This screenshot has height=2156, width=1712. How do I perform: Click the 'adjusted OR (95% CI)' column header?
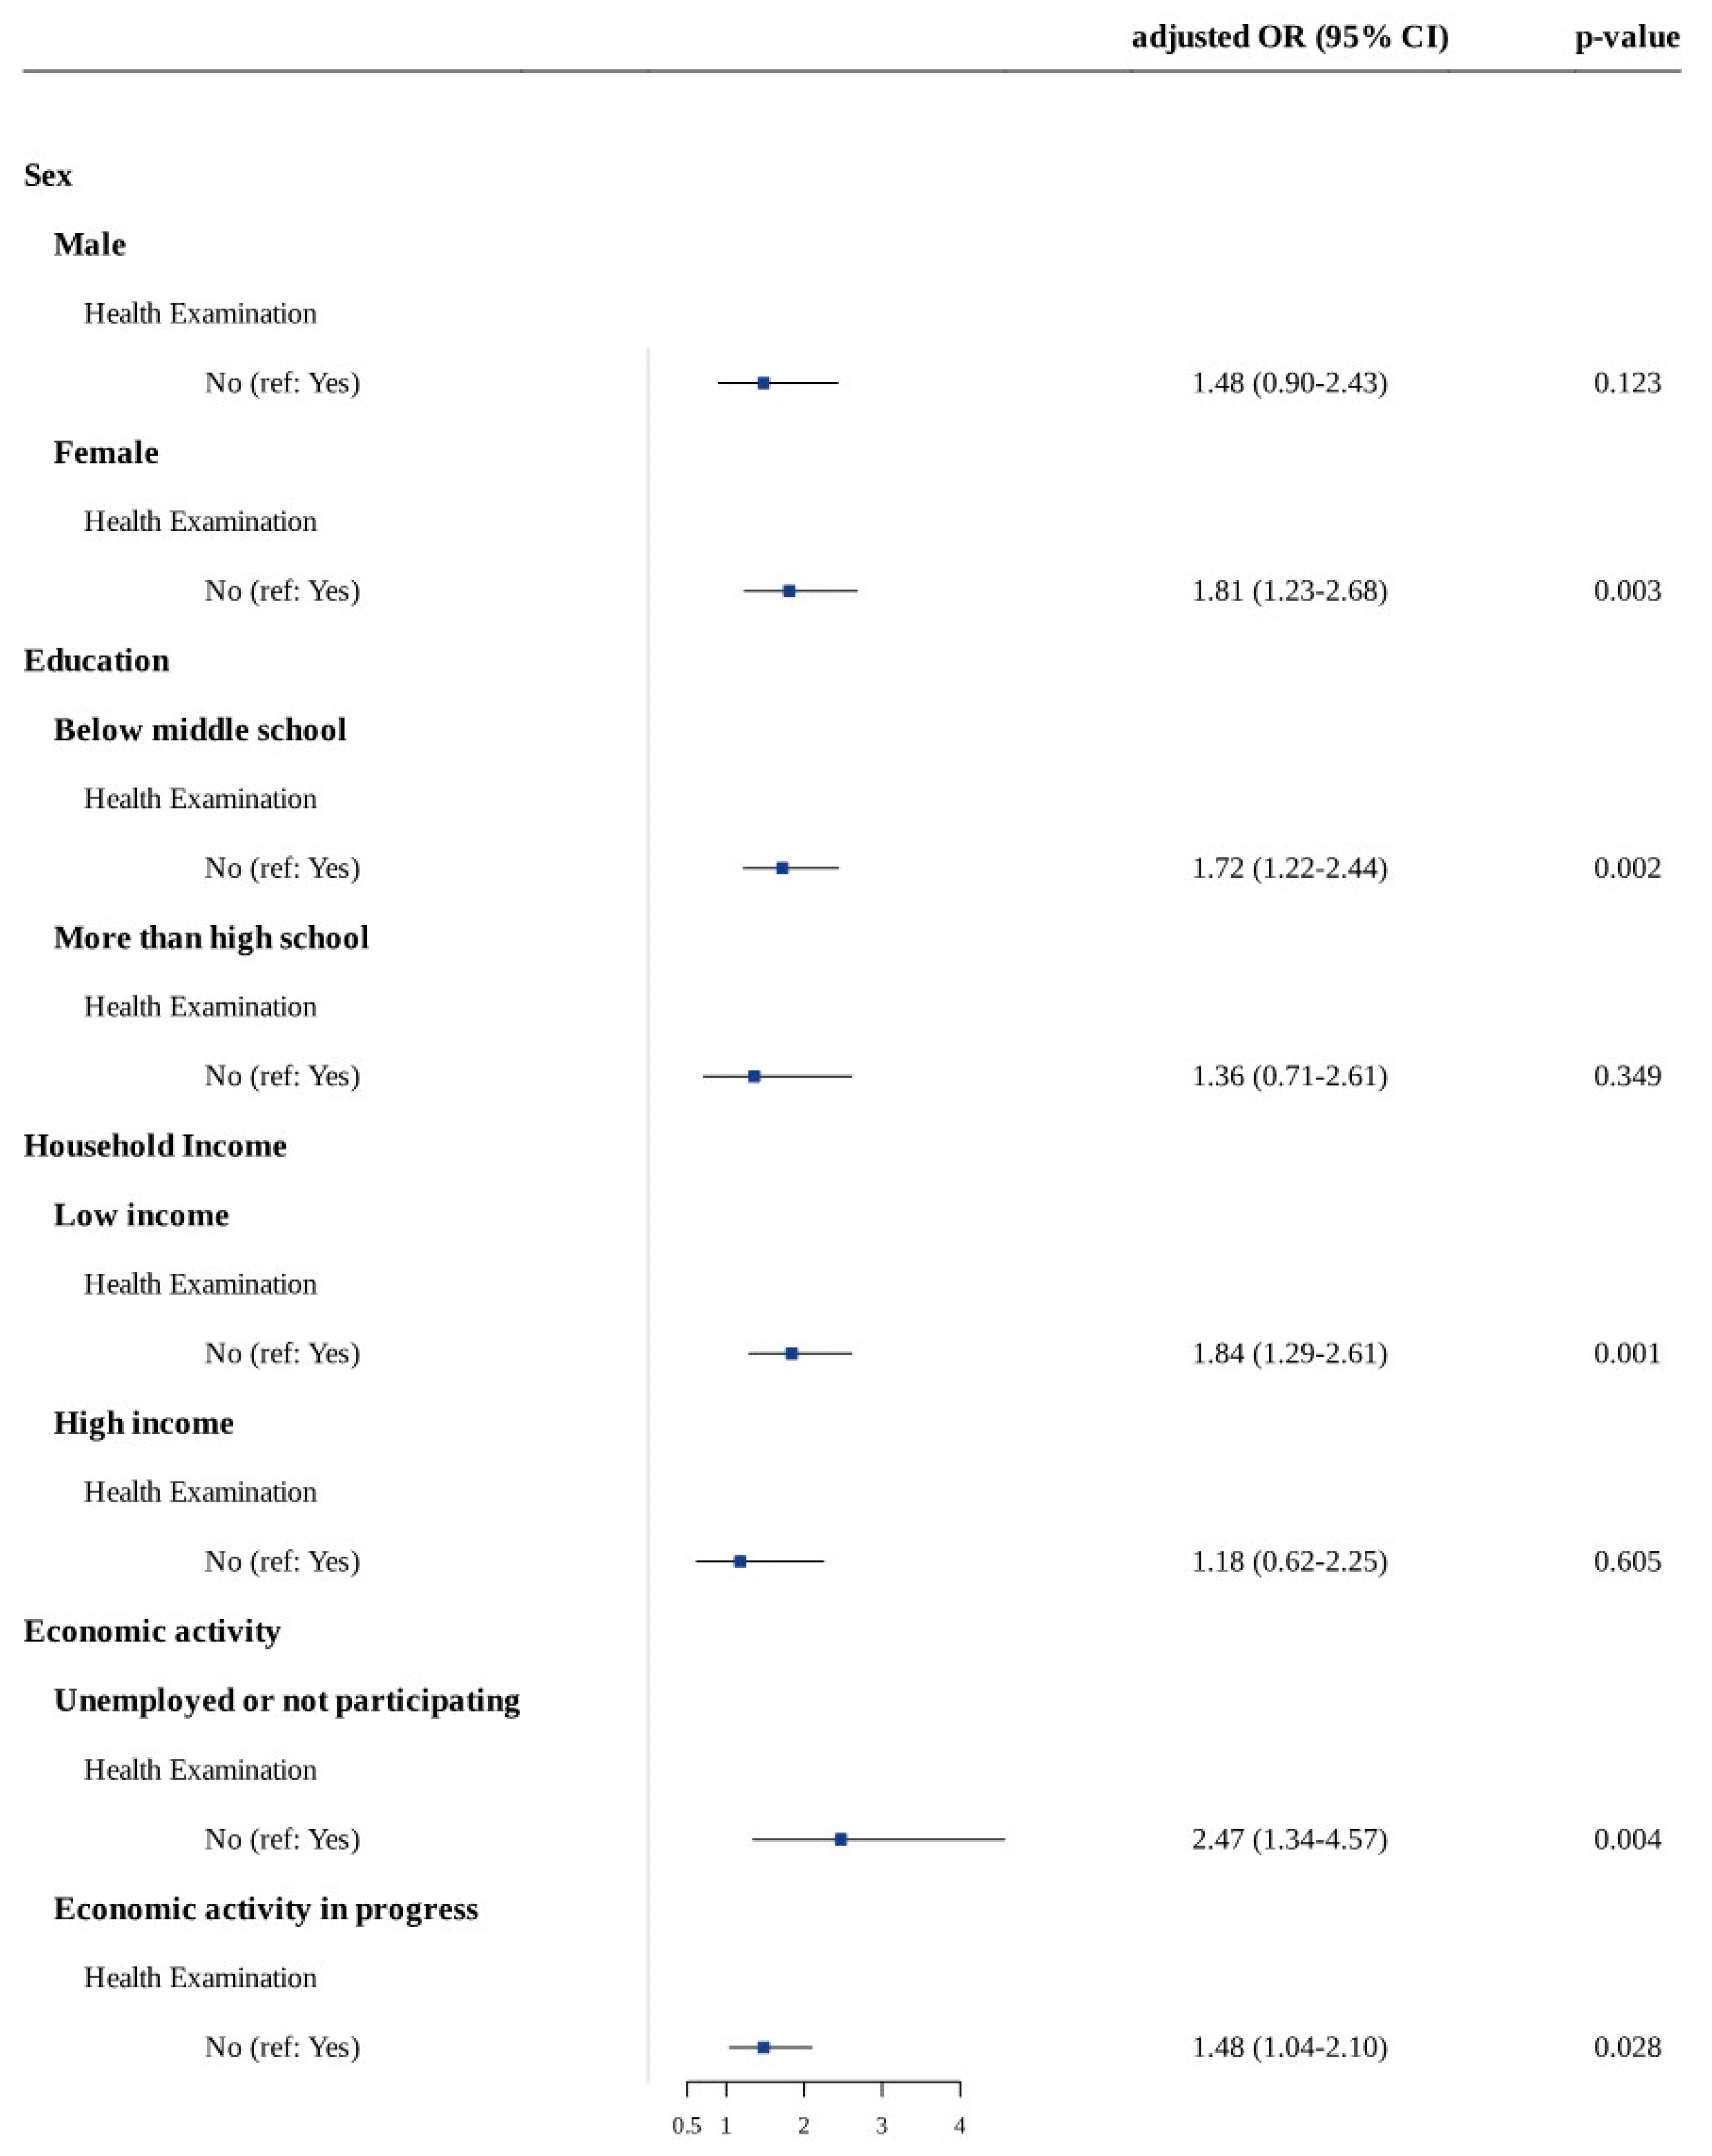pyautogui.click(x=1289, y=37)
